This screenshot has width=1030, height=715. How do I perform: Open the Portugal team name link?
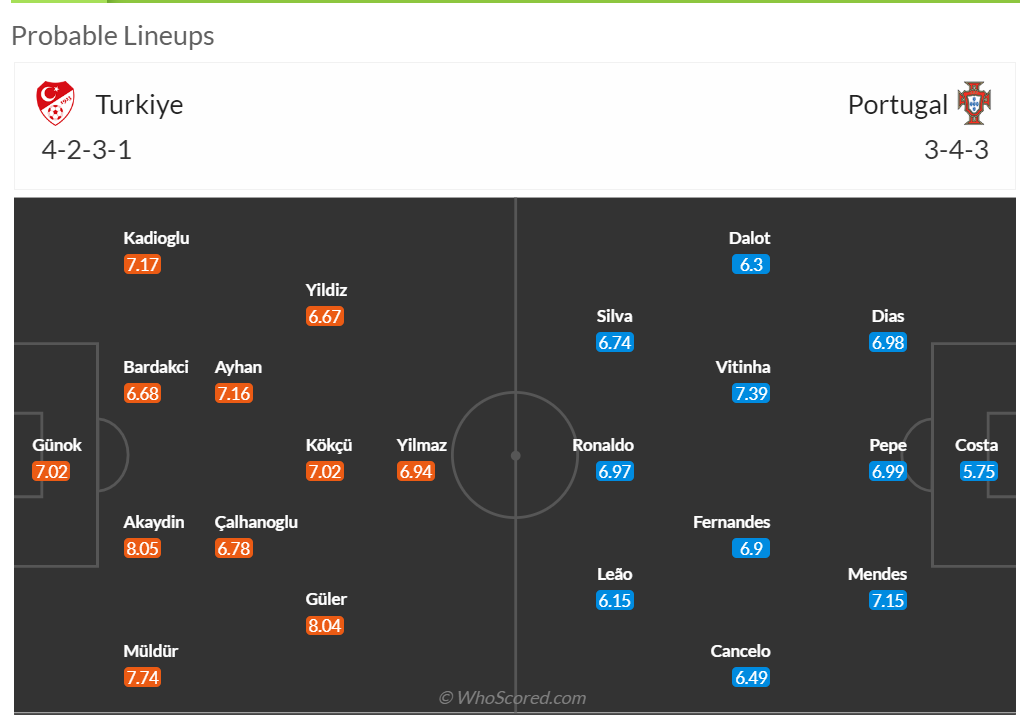(897, 105)
